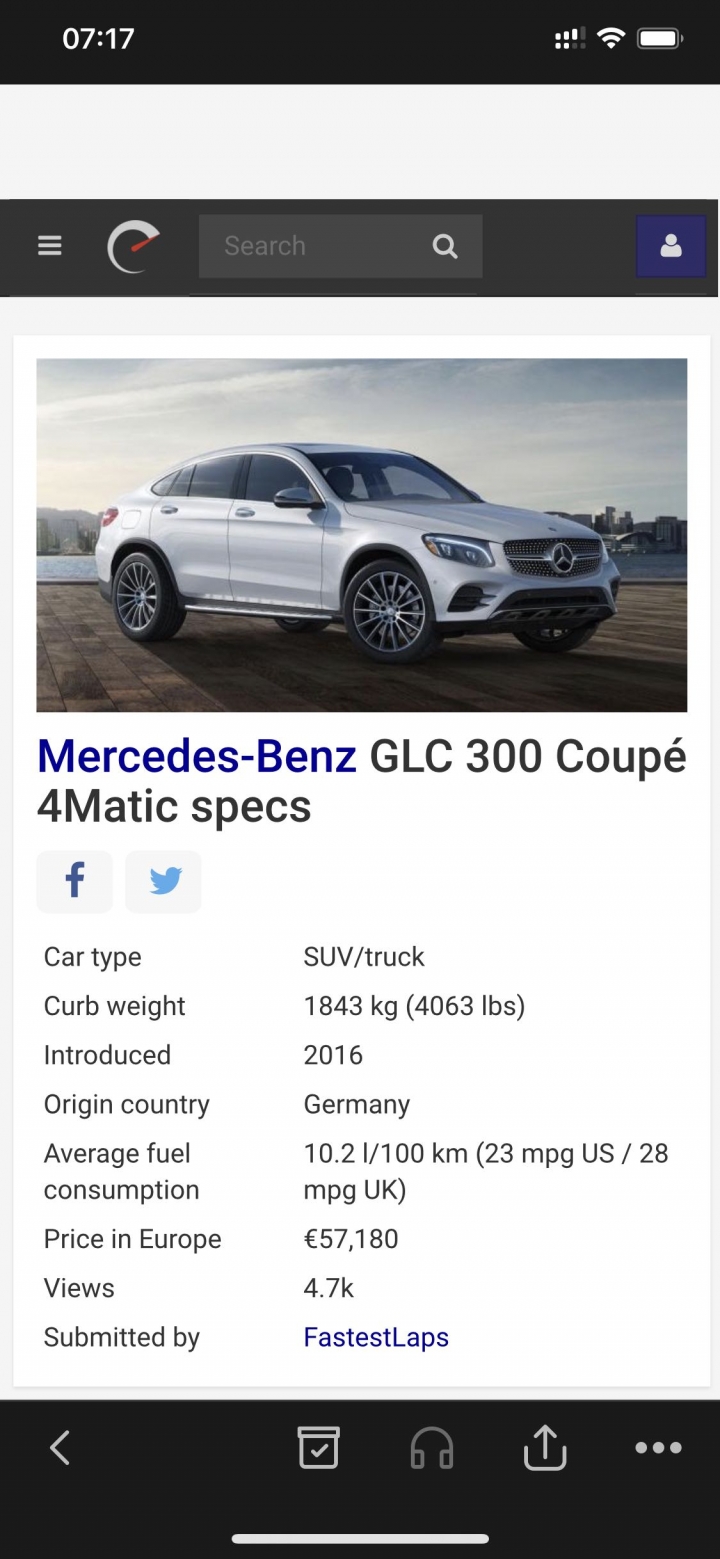Open the Mercedes-Benz brand link
The width and height of the screenshot is (720, 1559).
coord(197,757)
